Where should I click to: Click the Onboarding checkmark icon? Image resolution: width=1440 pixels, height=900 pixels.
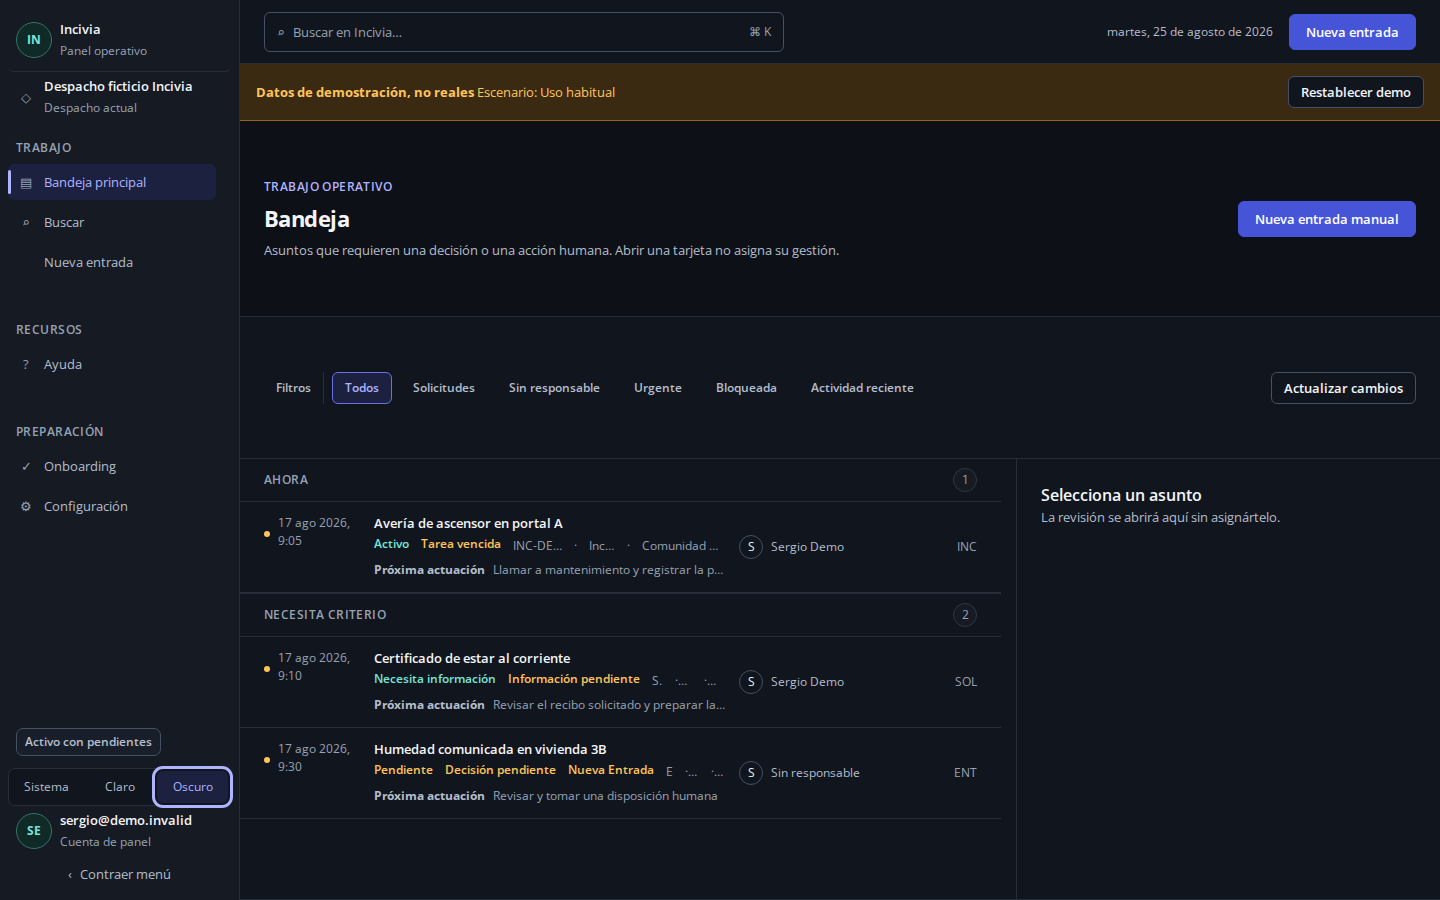pos(26,467)
